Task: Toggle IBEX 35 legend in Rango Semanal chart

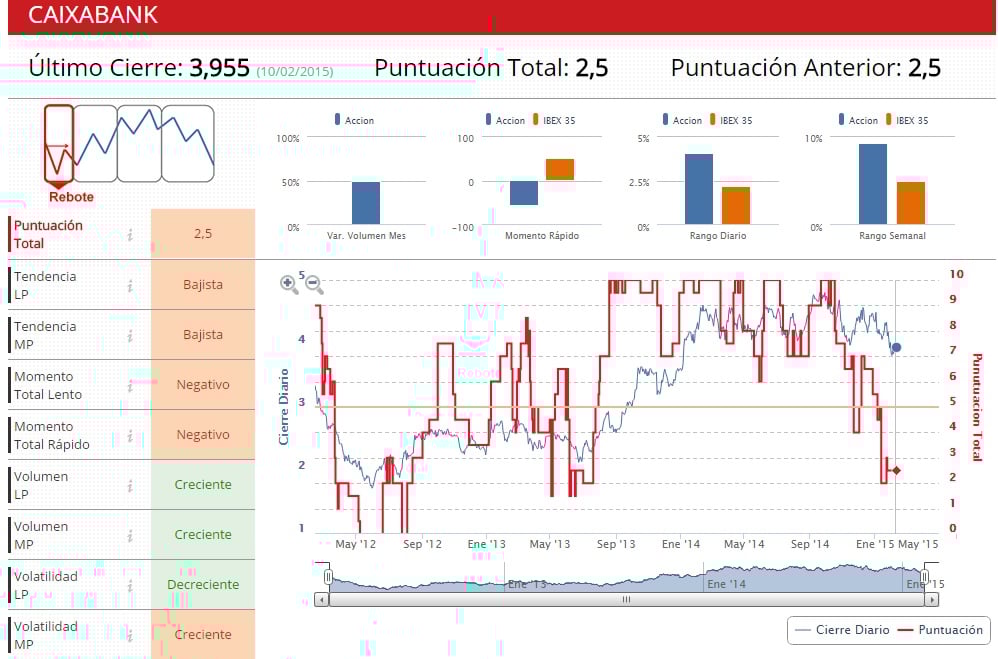Action: (907, 120)
